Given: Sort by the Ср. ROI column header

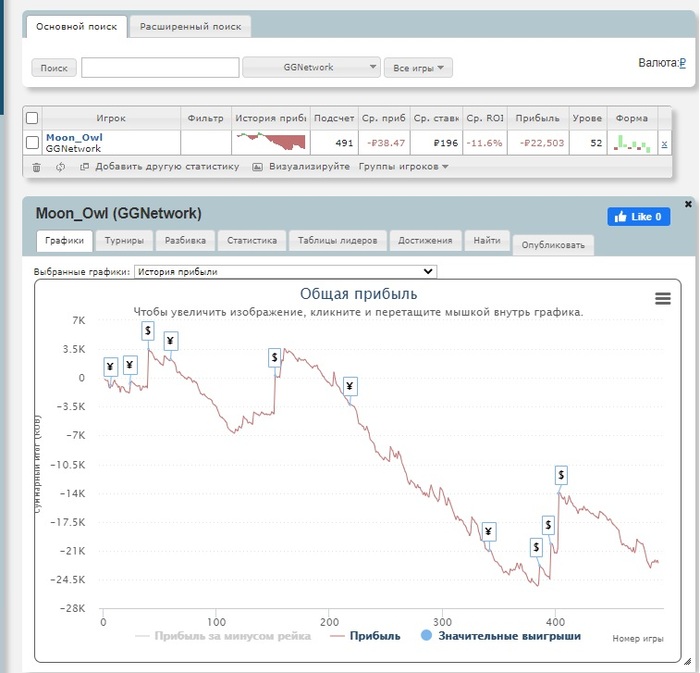Looking at the screenshot, I should pos(485,118).
